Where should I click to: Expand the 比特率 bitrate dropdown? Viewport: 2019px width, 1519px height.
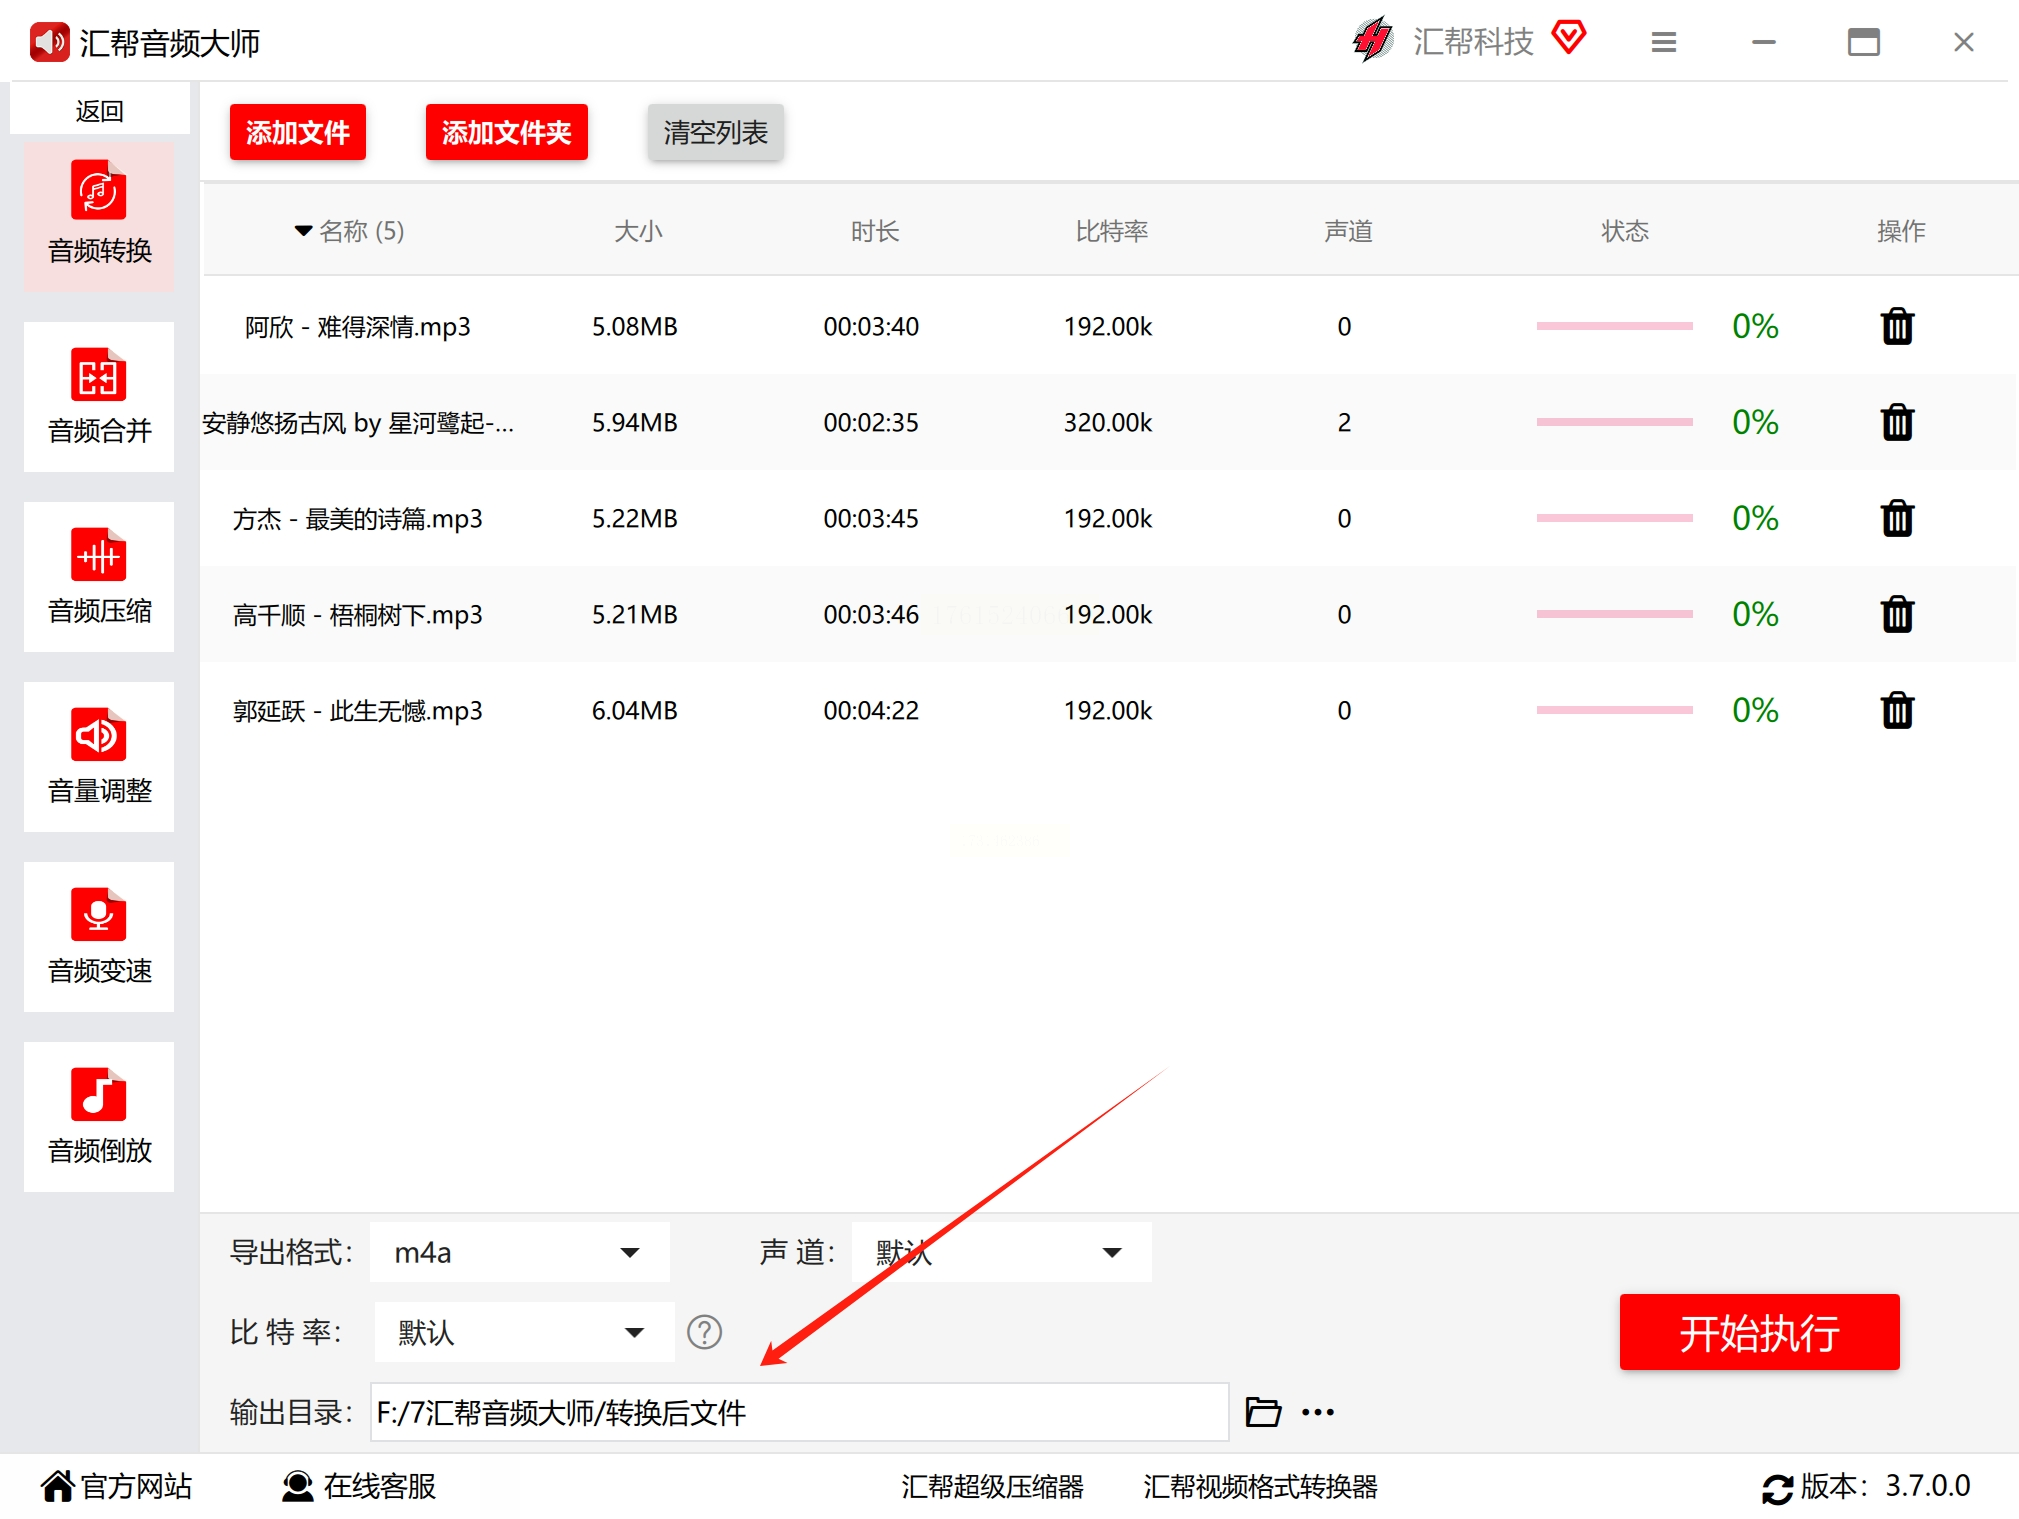point(523,1332)
